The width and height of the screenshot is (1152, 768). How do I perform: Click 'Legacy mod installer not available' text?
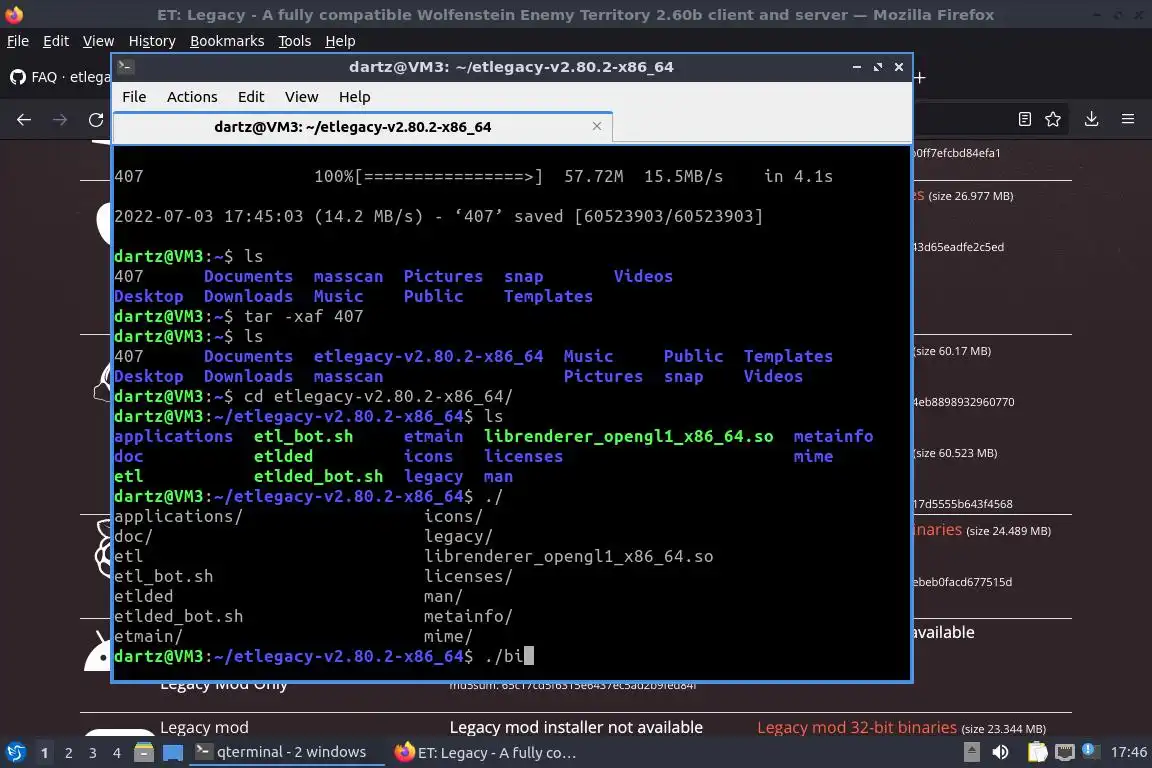(576, 728)
